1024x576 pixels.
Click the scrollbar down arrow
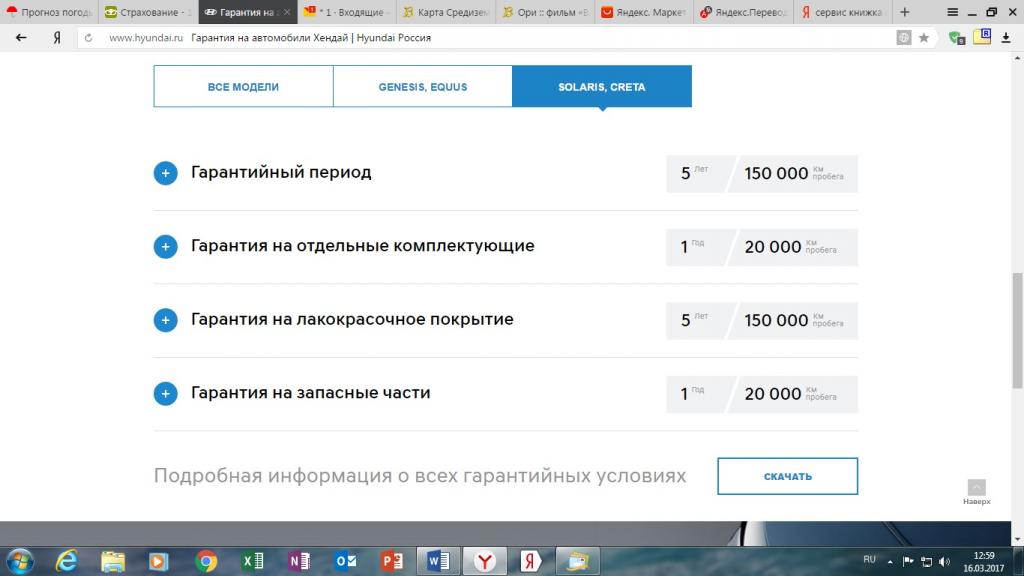tap(1017, 540)
